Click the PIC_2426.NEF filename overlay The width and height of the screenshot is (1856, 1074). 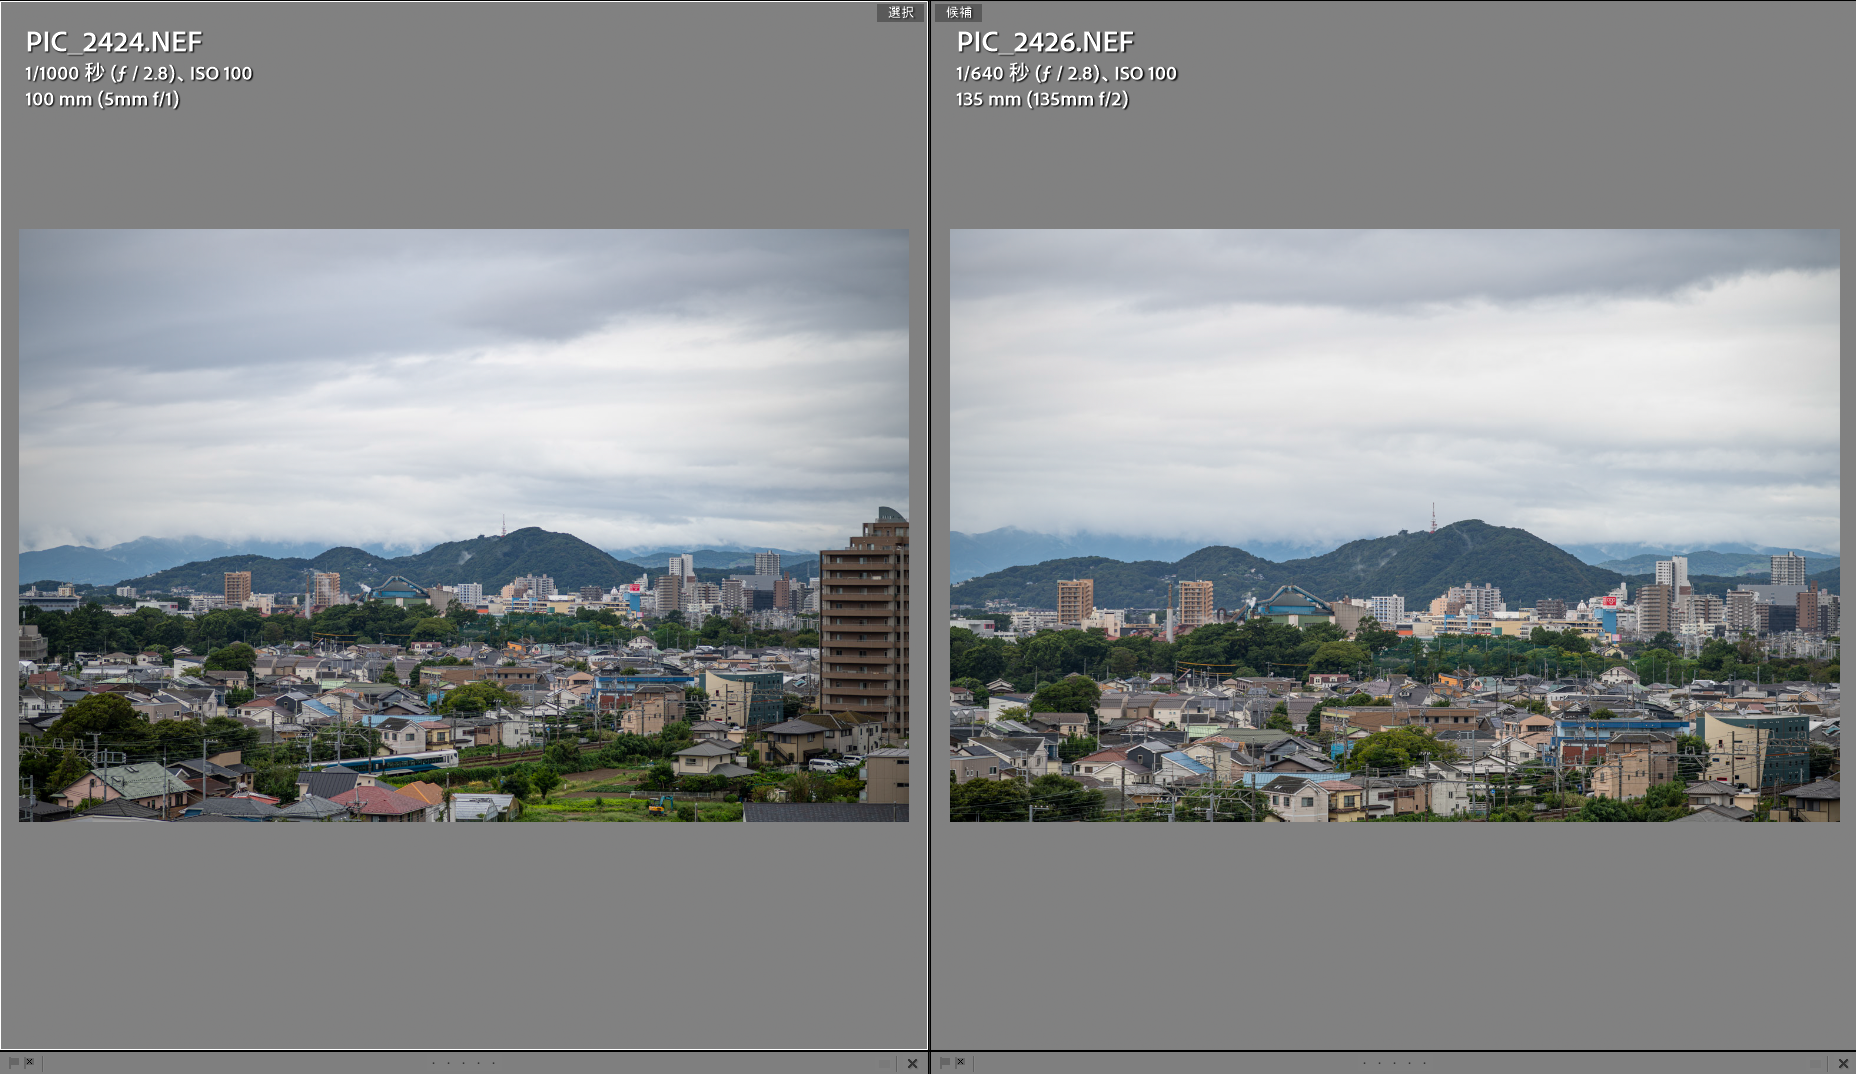pyautogui.click(x=1045, y=42)
